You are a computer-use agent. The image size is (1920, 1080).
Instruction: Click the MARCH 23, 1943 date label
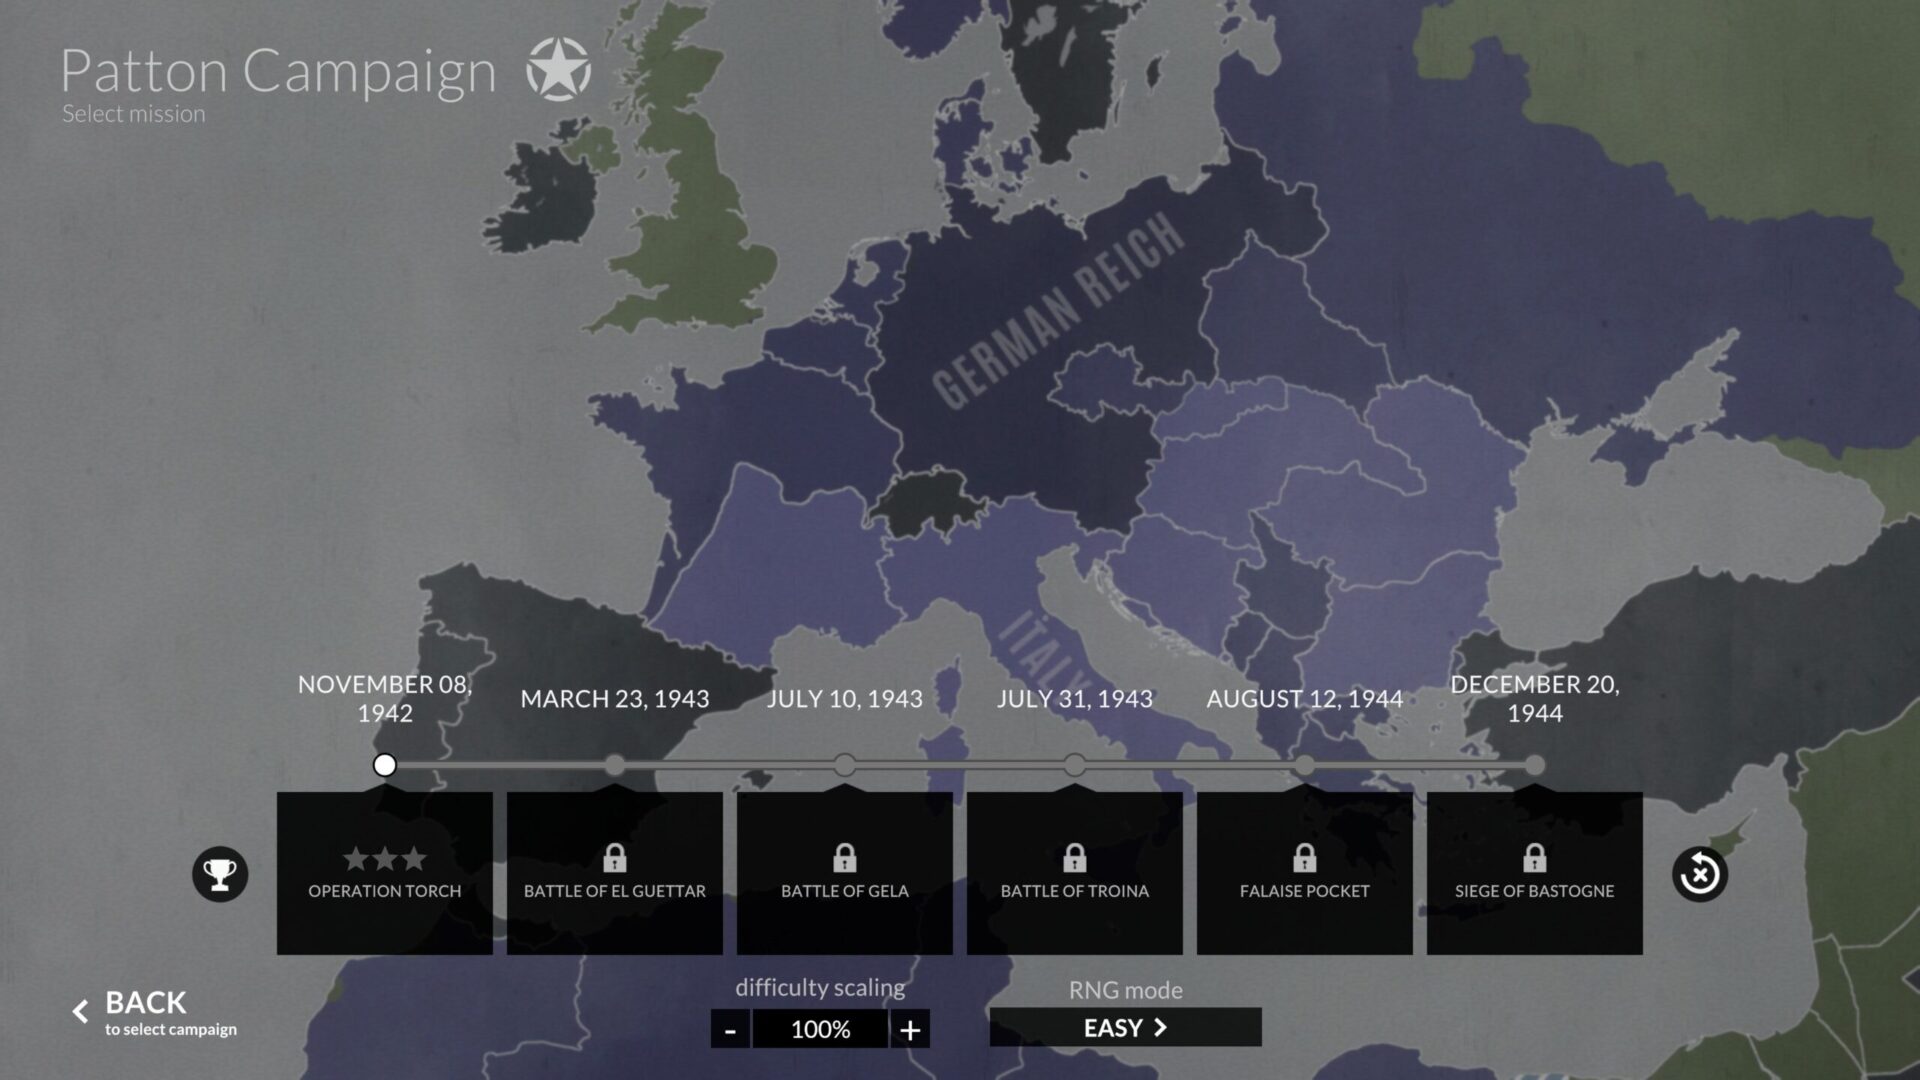coord(615,698)
